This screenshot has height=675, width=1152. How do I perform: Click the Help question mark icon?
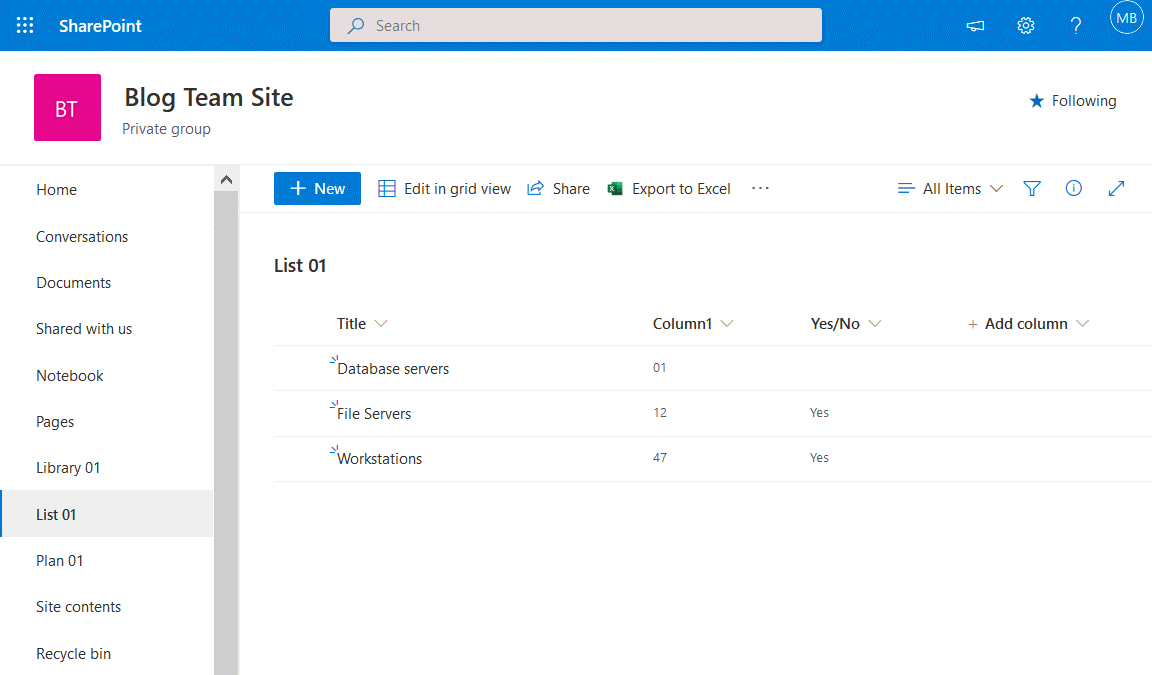coord(1076,25)
